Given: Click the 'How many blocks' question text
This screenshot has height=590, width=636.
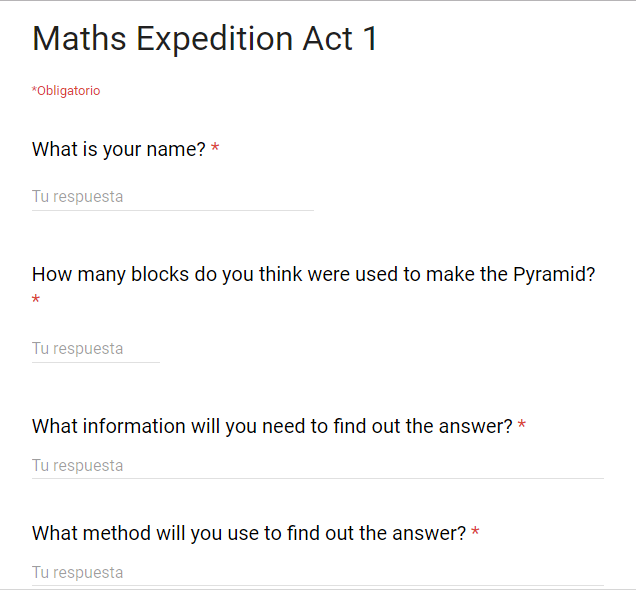Looking at the screenshot, I should tap(314, 275).
